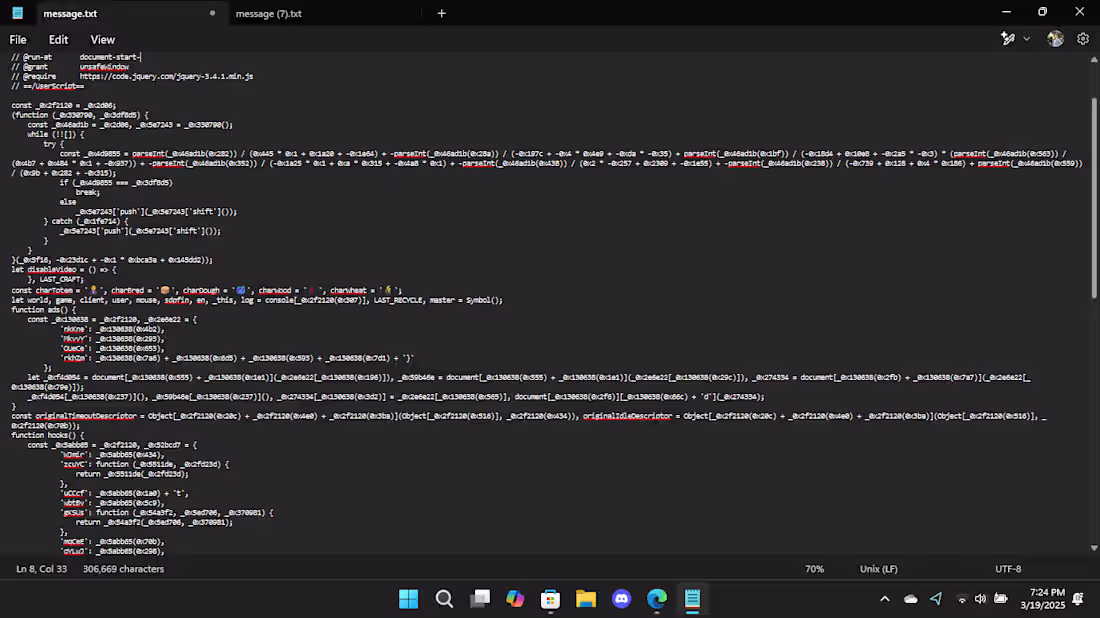Open taskbar Search
The image size is (1100, 618).
click(444, 599)
